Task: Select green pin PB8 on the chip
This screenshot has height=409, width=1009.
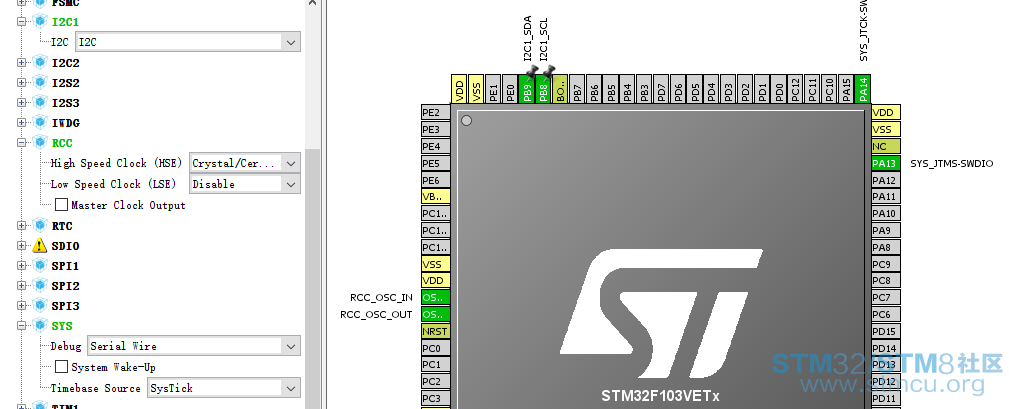Action: [543, 88]
